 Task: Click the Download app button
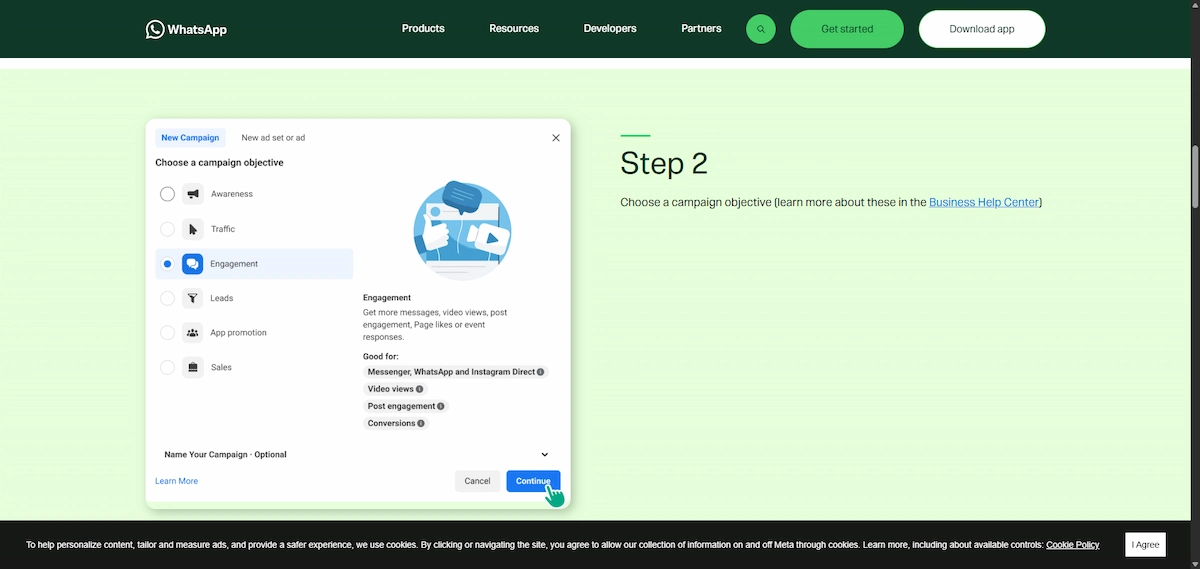click(982, 29)
